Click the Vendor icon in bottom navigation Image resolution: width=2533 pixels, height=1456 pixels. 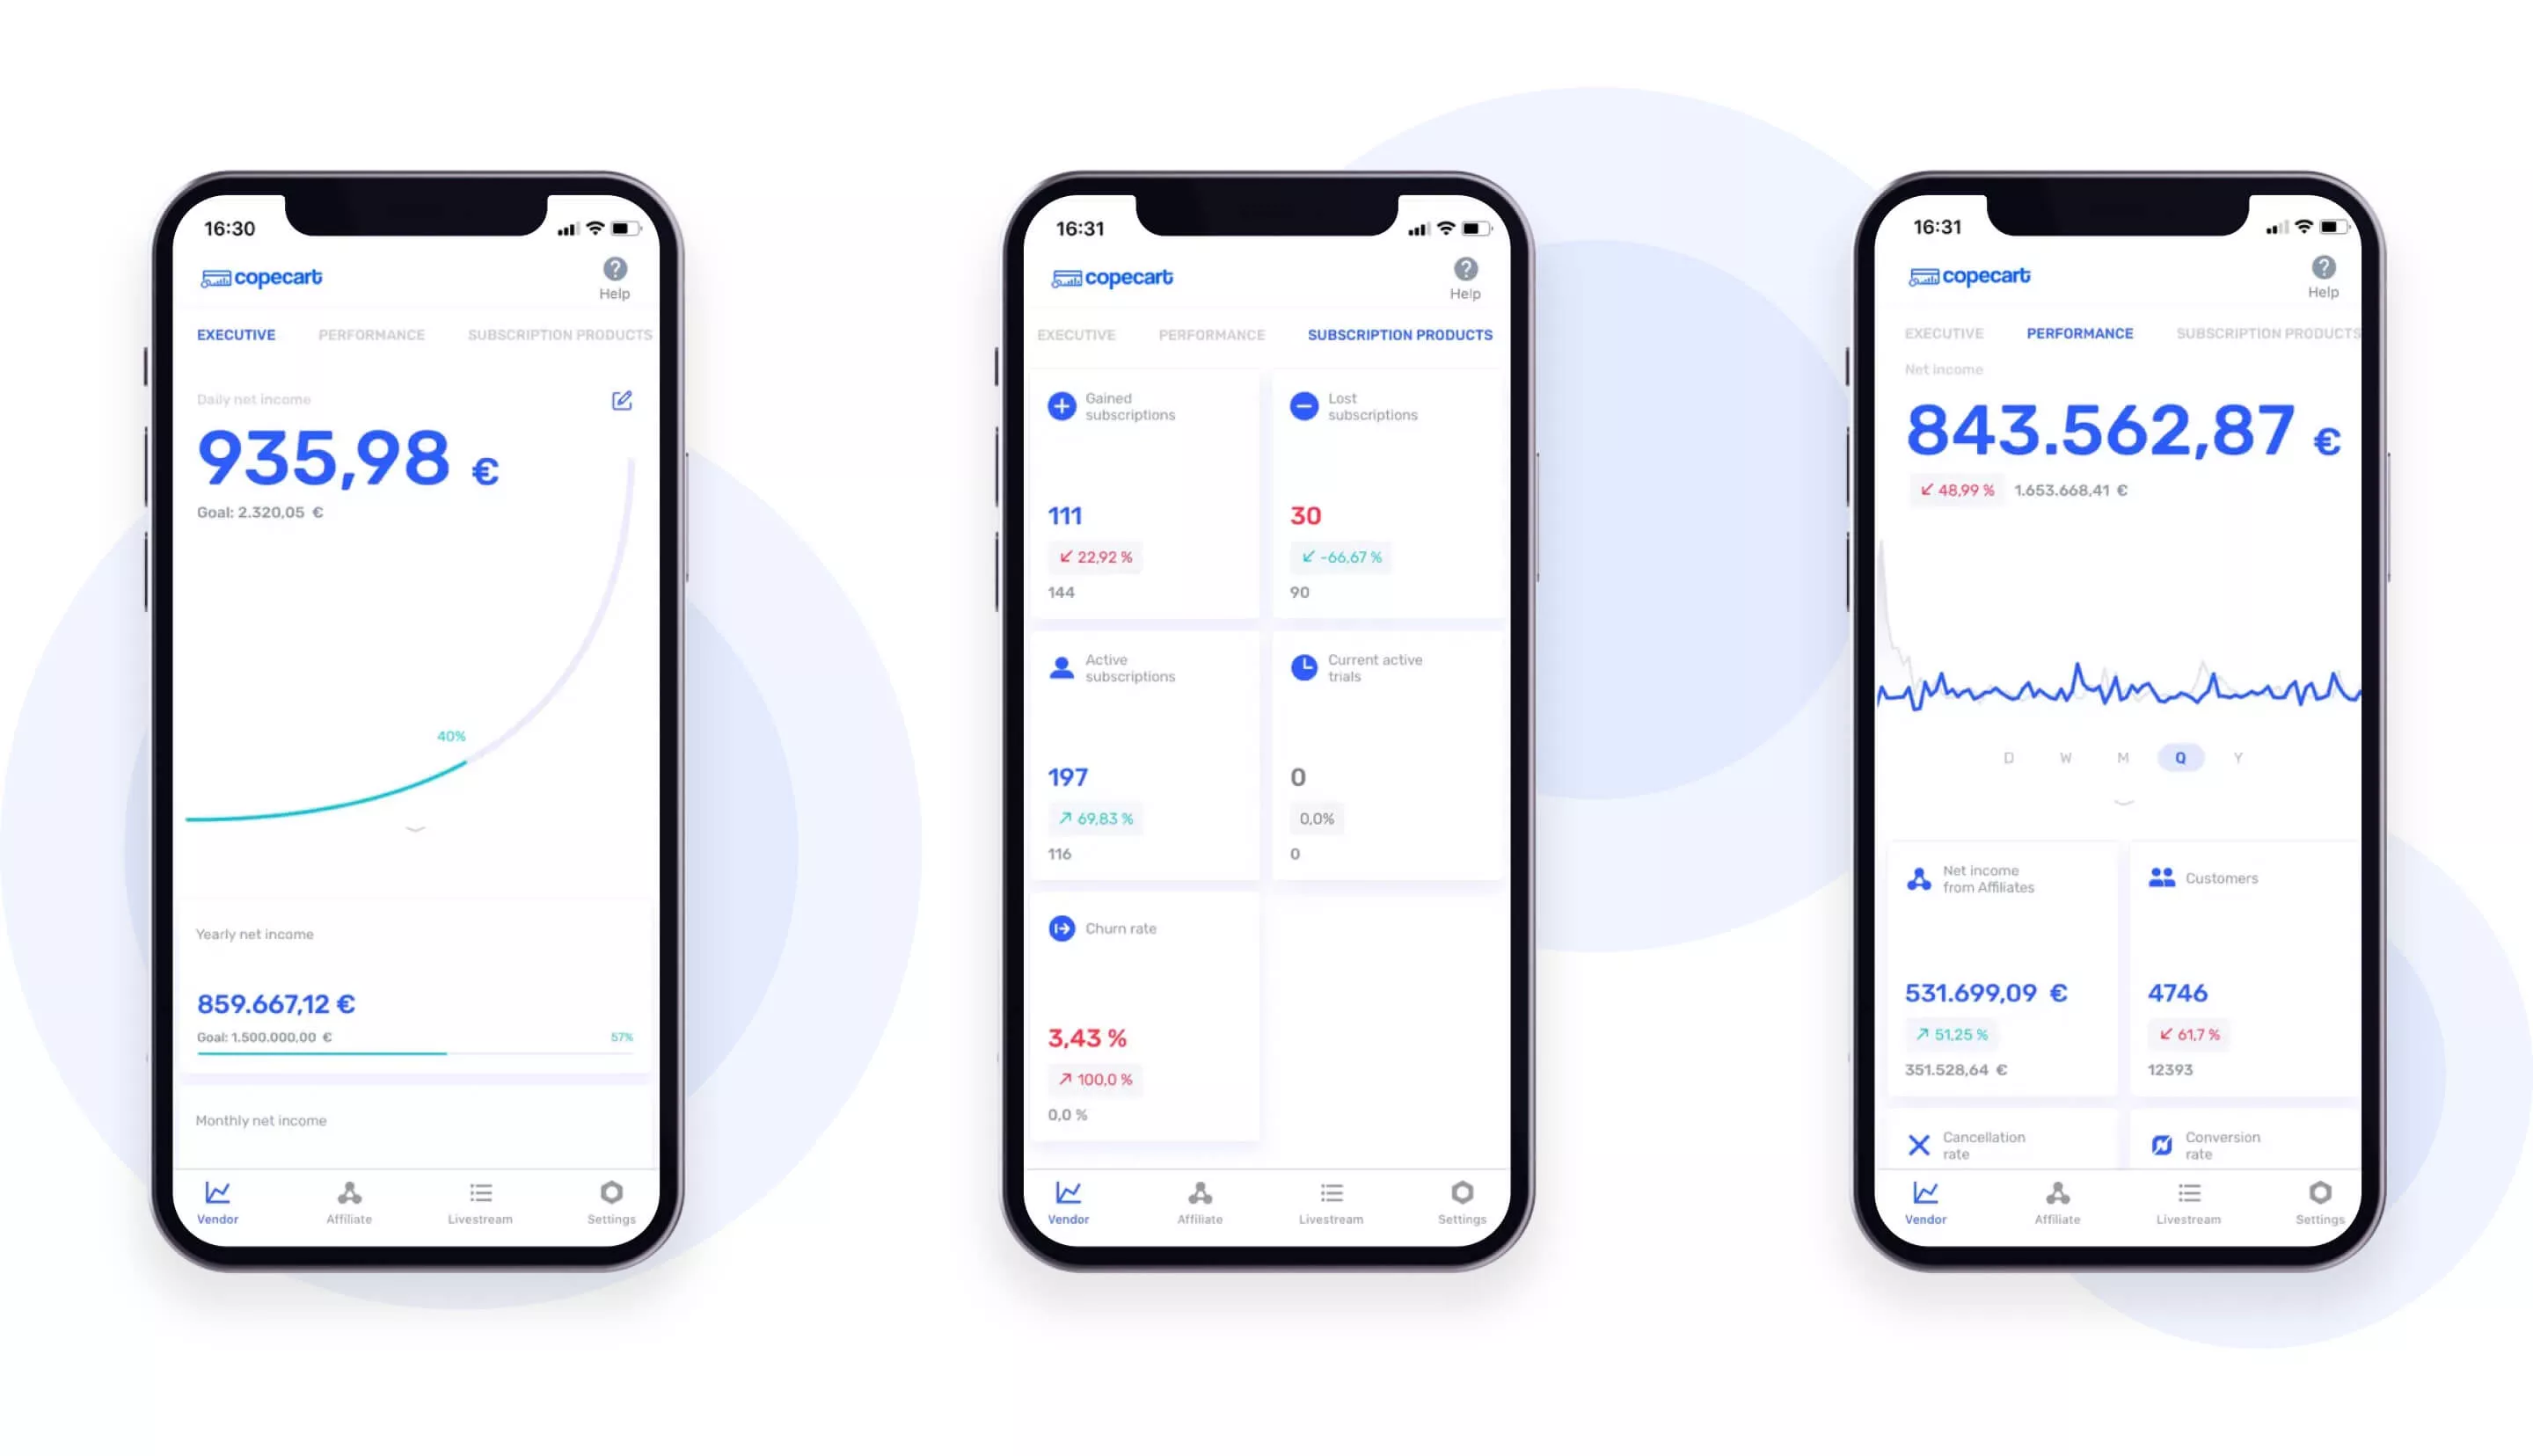(x=217, y=1193)
